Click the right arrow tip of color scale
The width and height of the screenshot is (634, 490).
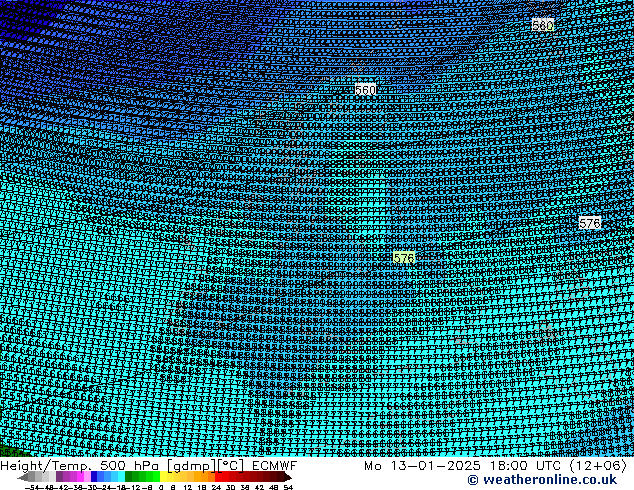[x=288, y=477]
